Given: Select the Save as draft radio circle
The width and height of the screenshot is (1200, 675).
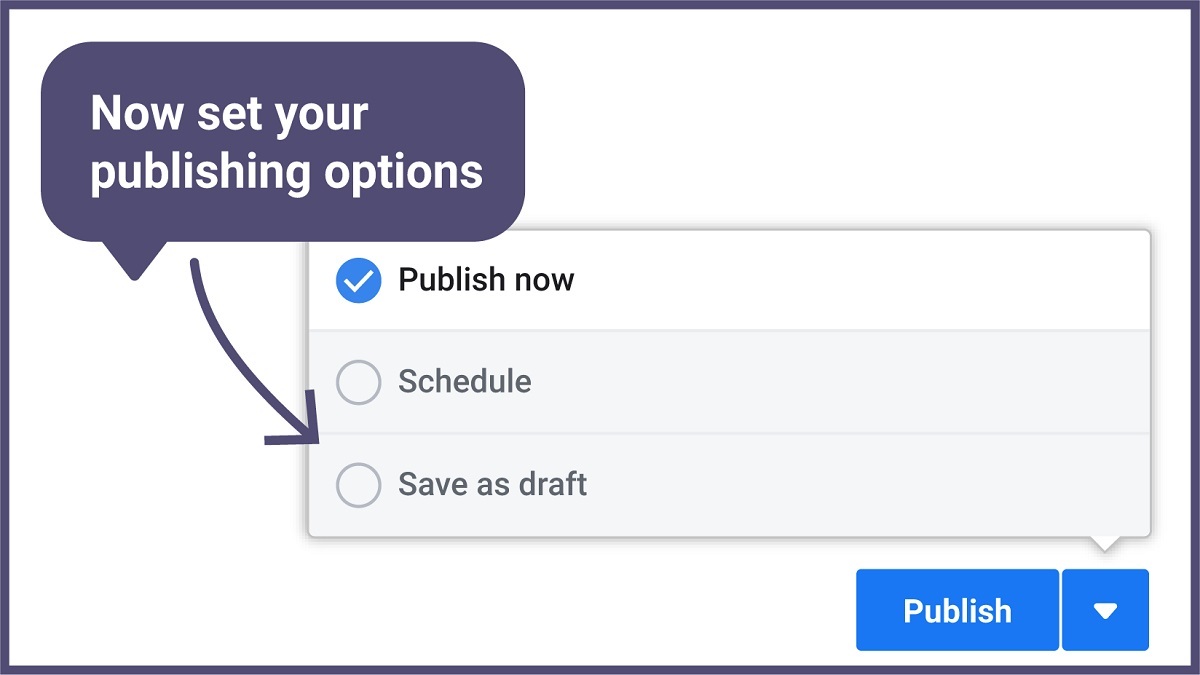Looking at the screenshot, I should tap(358, 485).
